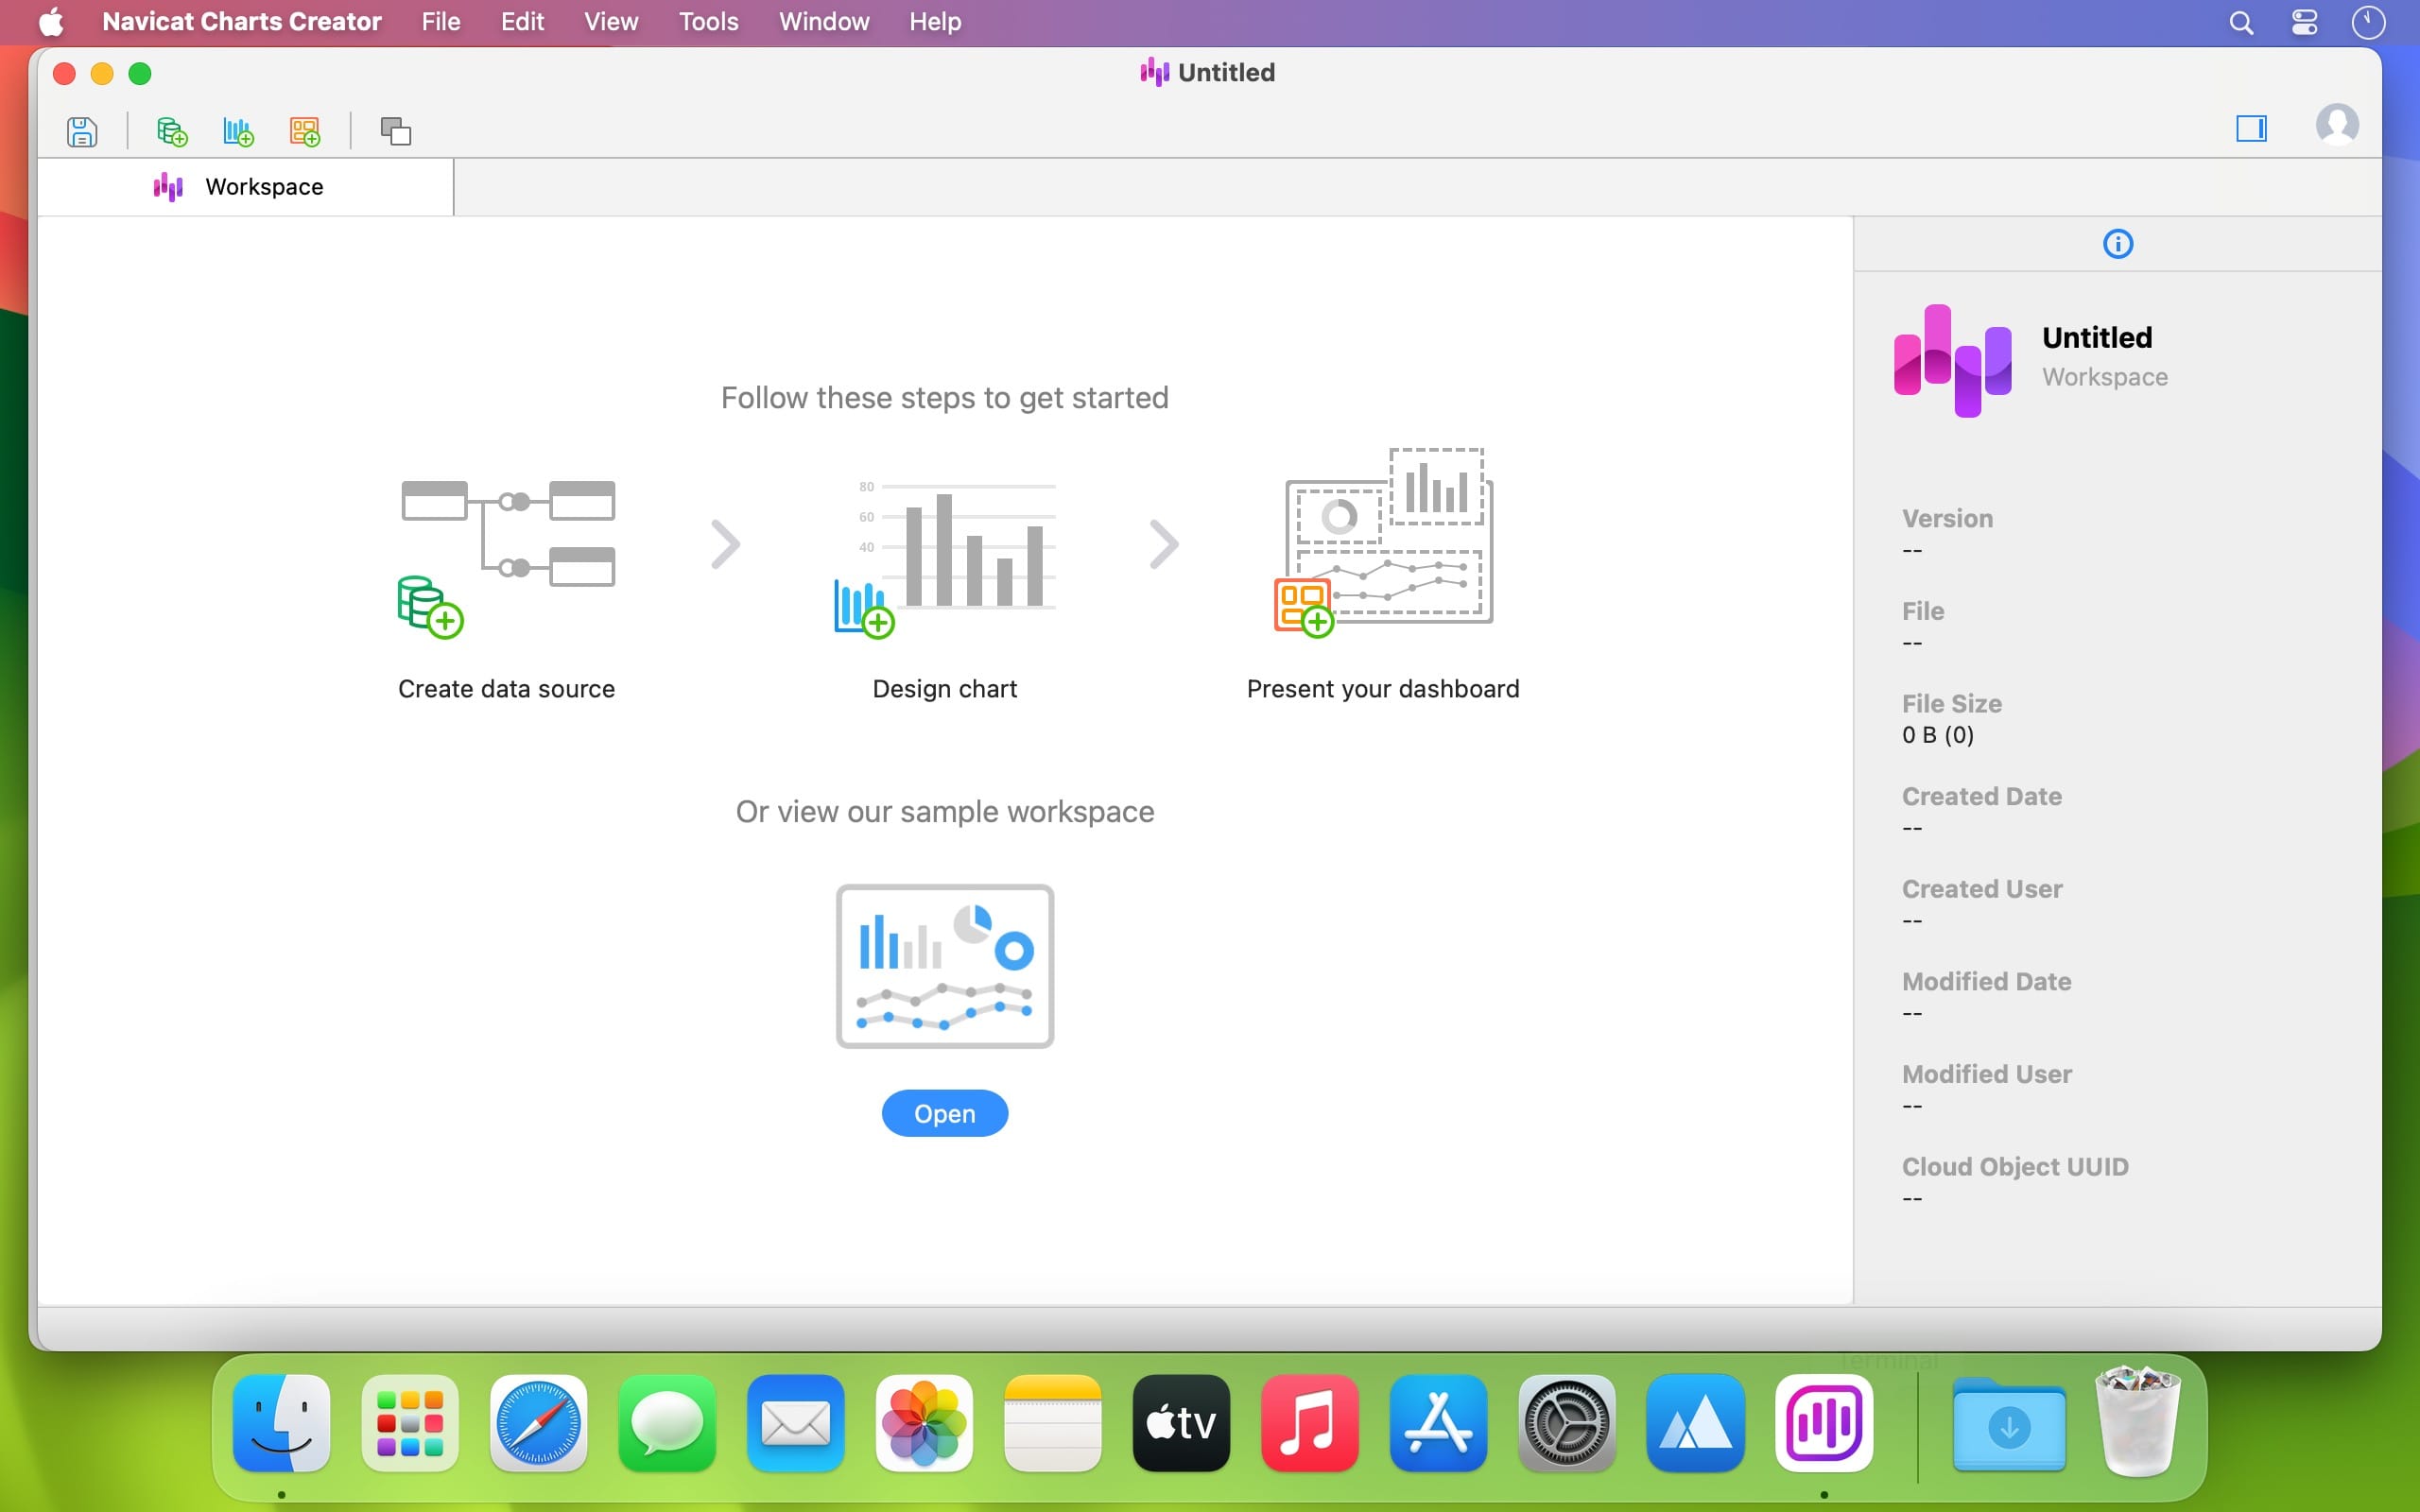Open macOS Control Center in menu bar

[2304, 22]
